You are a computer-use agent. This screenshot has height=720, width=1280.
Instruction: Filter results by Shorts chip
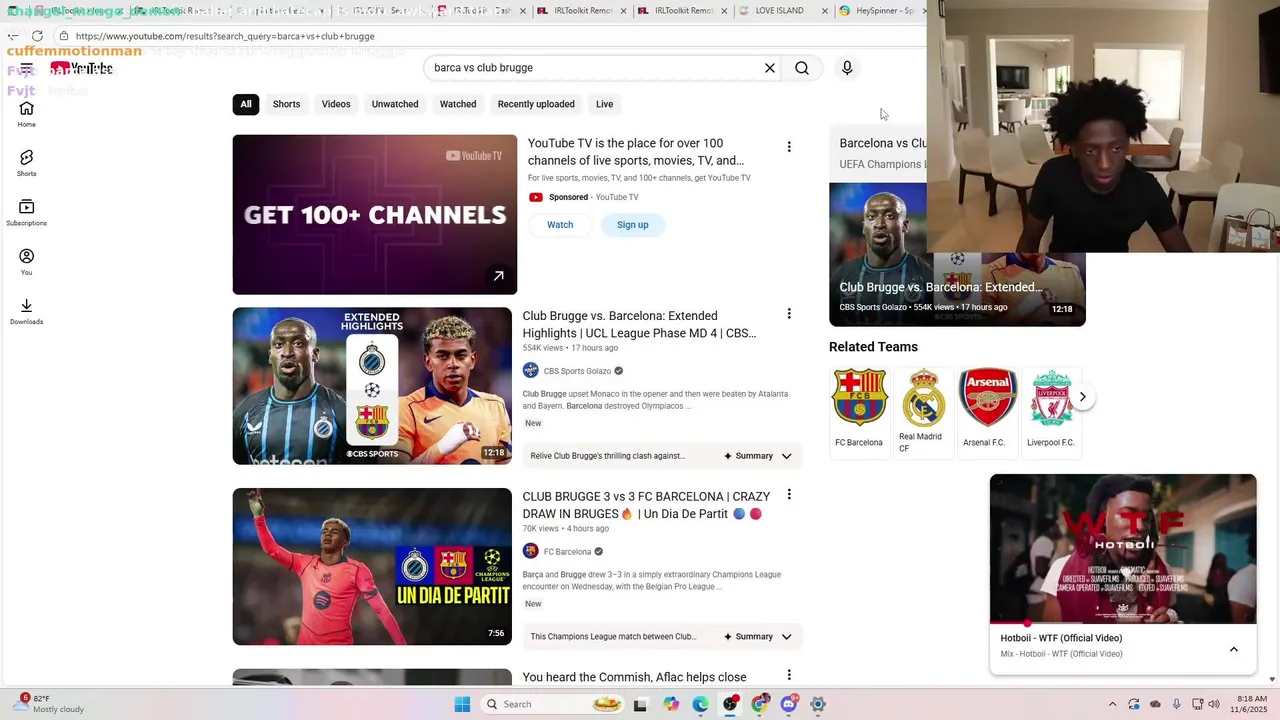coord(287,104)
